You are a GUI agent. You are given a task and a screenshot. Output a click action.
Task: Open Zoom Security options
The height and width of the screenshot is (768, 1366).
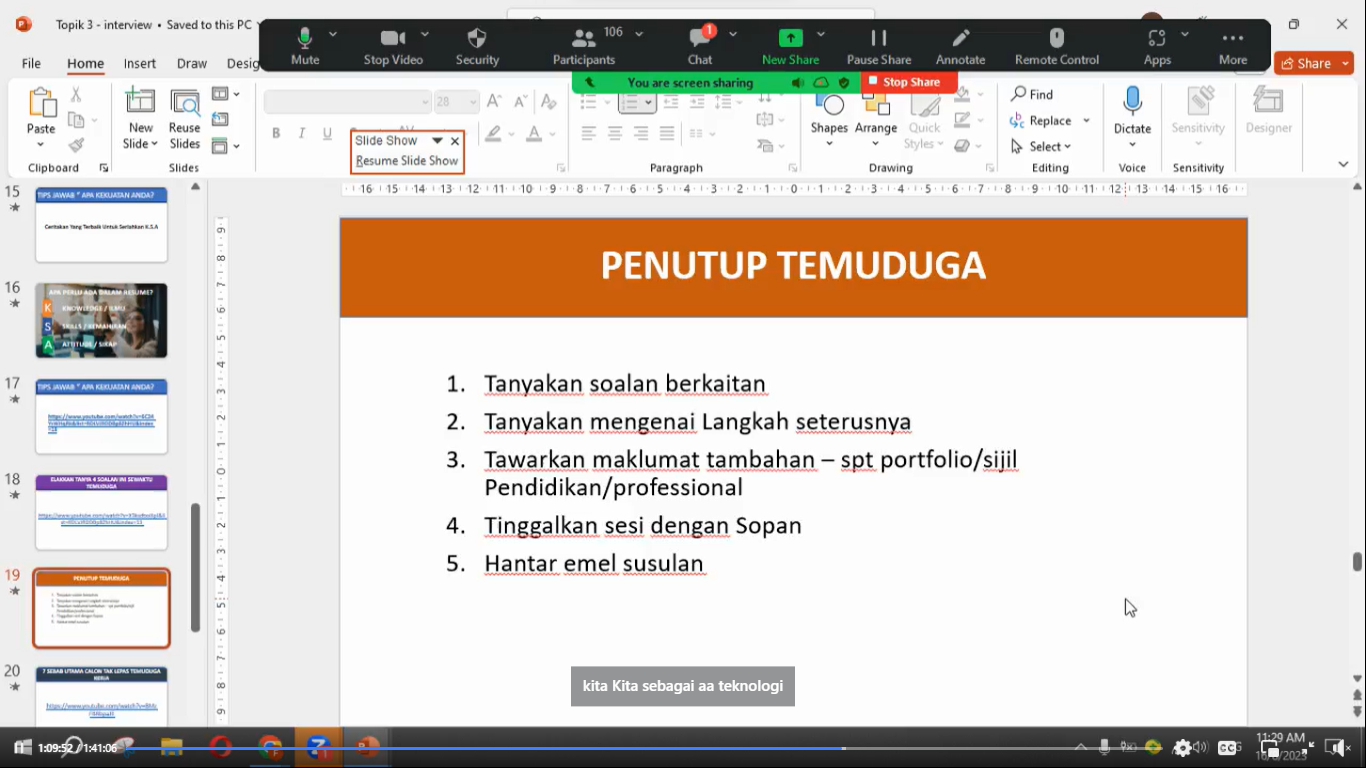(x=477, y=47)
